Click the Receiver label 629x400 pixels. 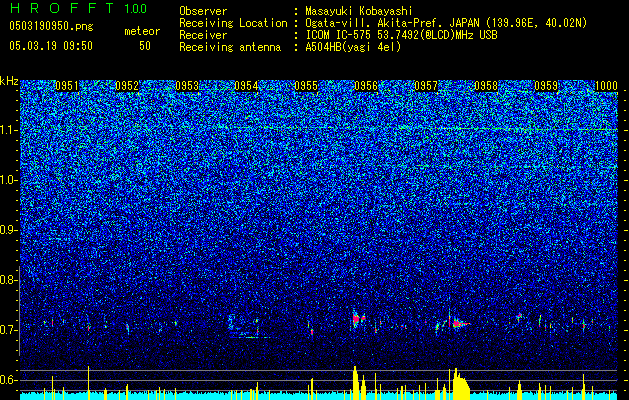(x=203, y=35)
